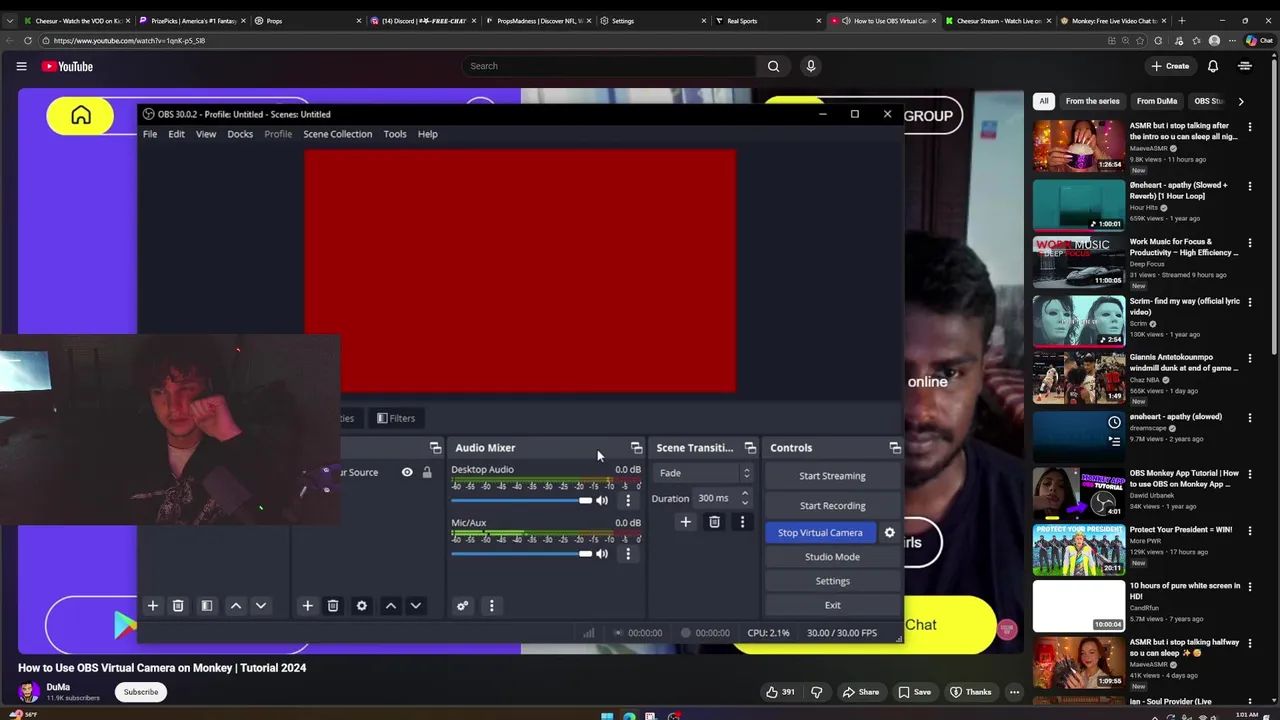
Task: Toggle the source lock icon
Action: 427,472
